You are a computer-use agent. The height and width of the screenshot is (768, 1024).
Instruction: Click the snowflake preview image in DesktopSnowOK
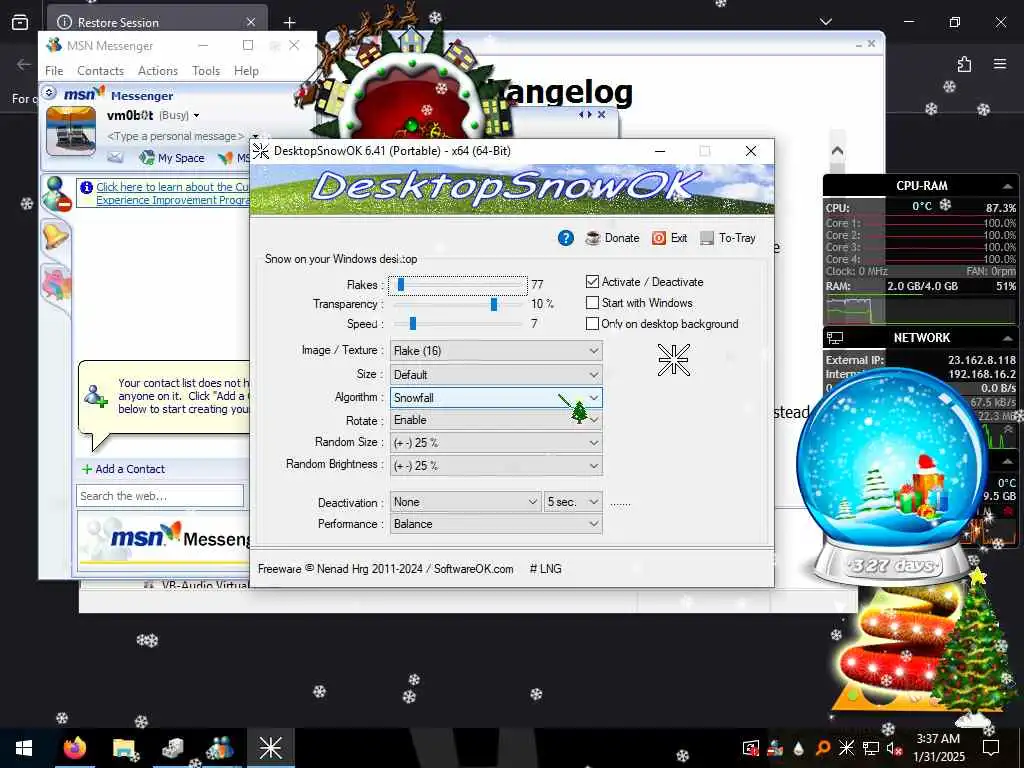click(673, 360)
